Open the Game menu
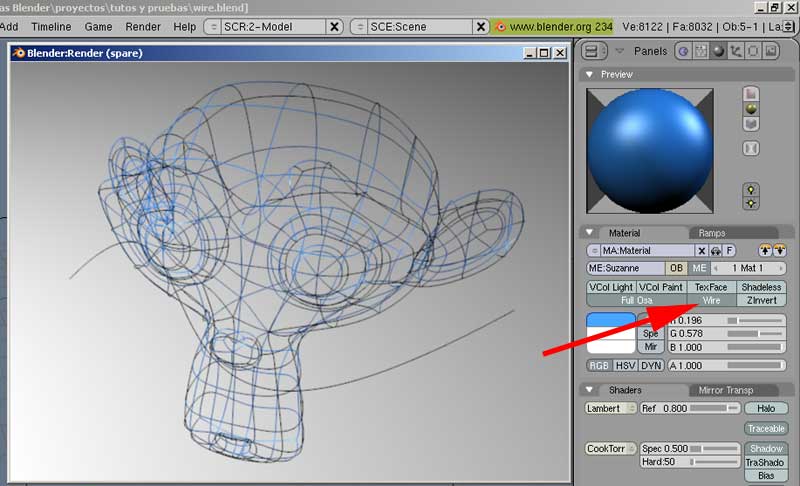 click(x=98, y=27)
